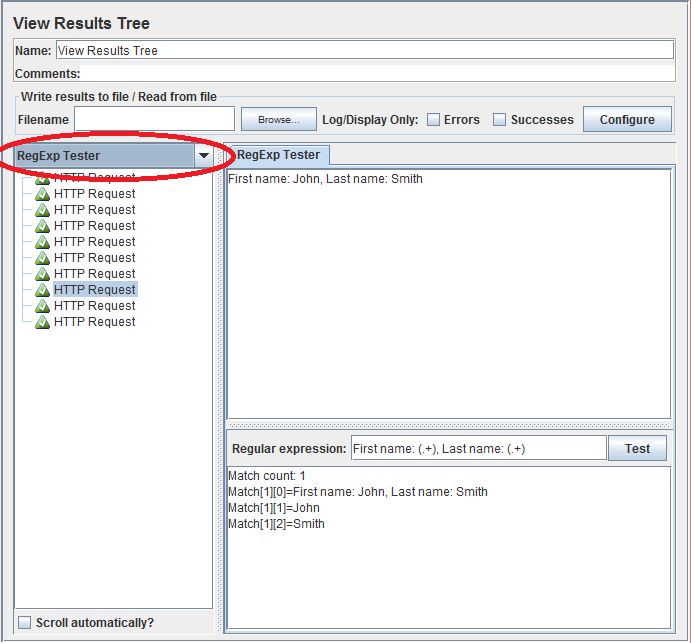Image resolution: width=691 pixels, height=643 pixels.
Task: Click response text 'First name: John, Last name: Smith'
Action: tap(325, 179)
